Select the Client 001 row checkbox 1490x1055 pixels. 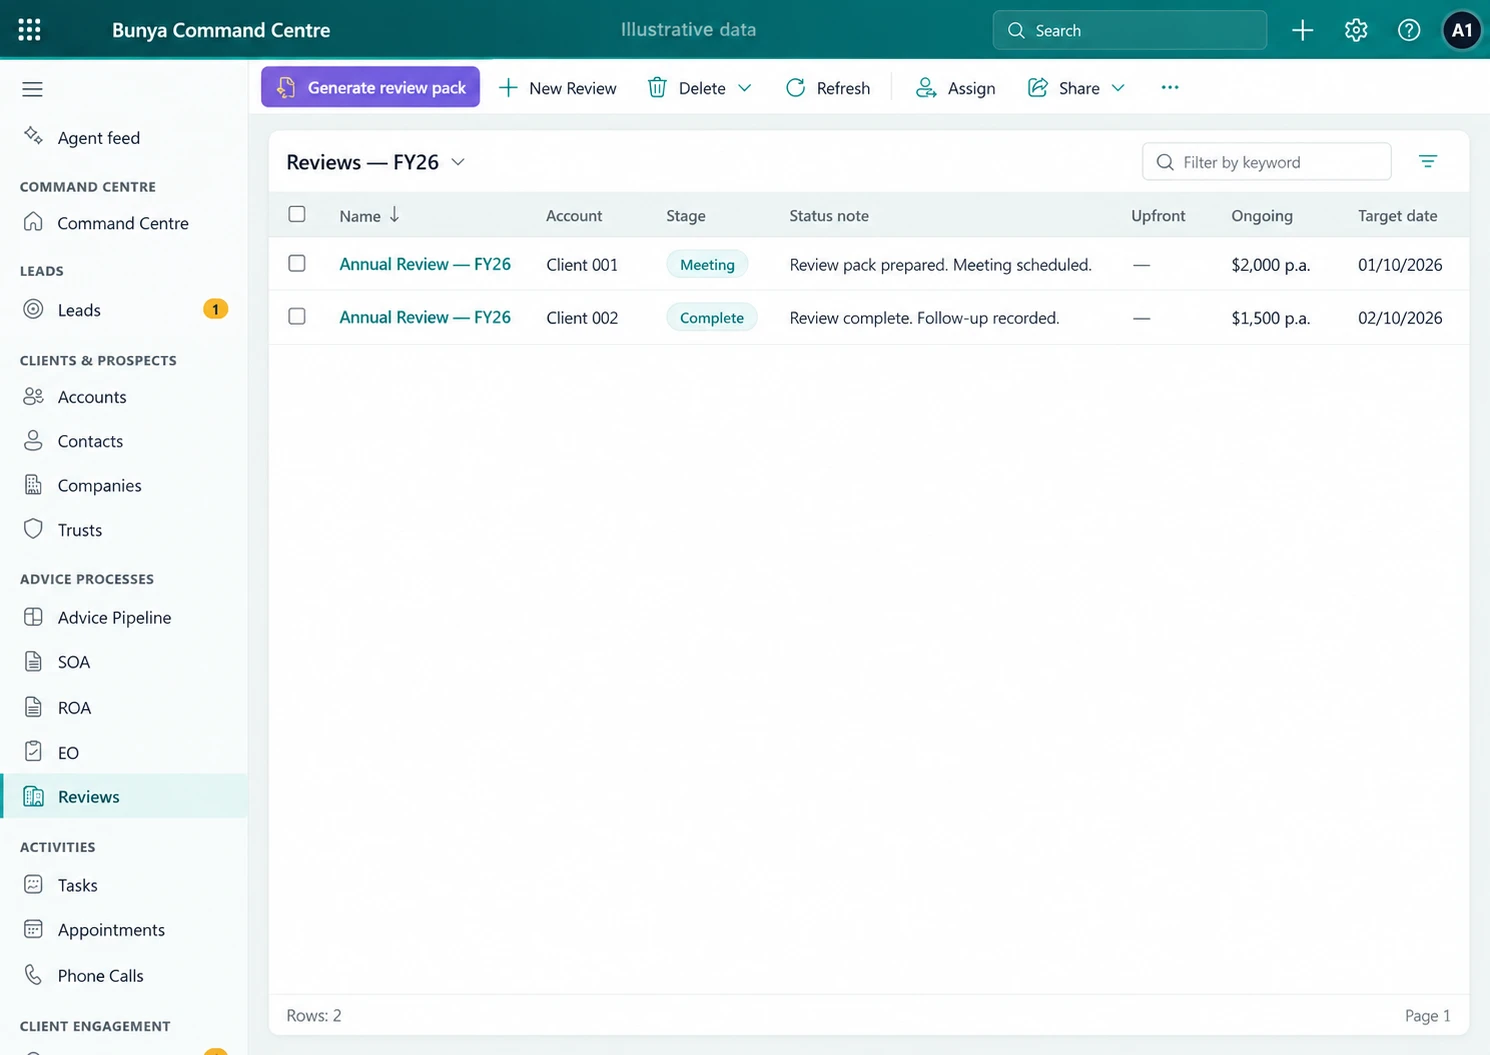(297, 263)
